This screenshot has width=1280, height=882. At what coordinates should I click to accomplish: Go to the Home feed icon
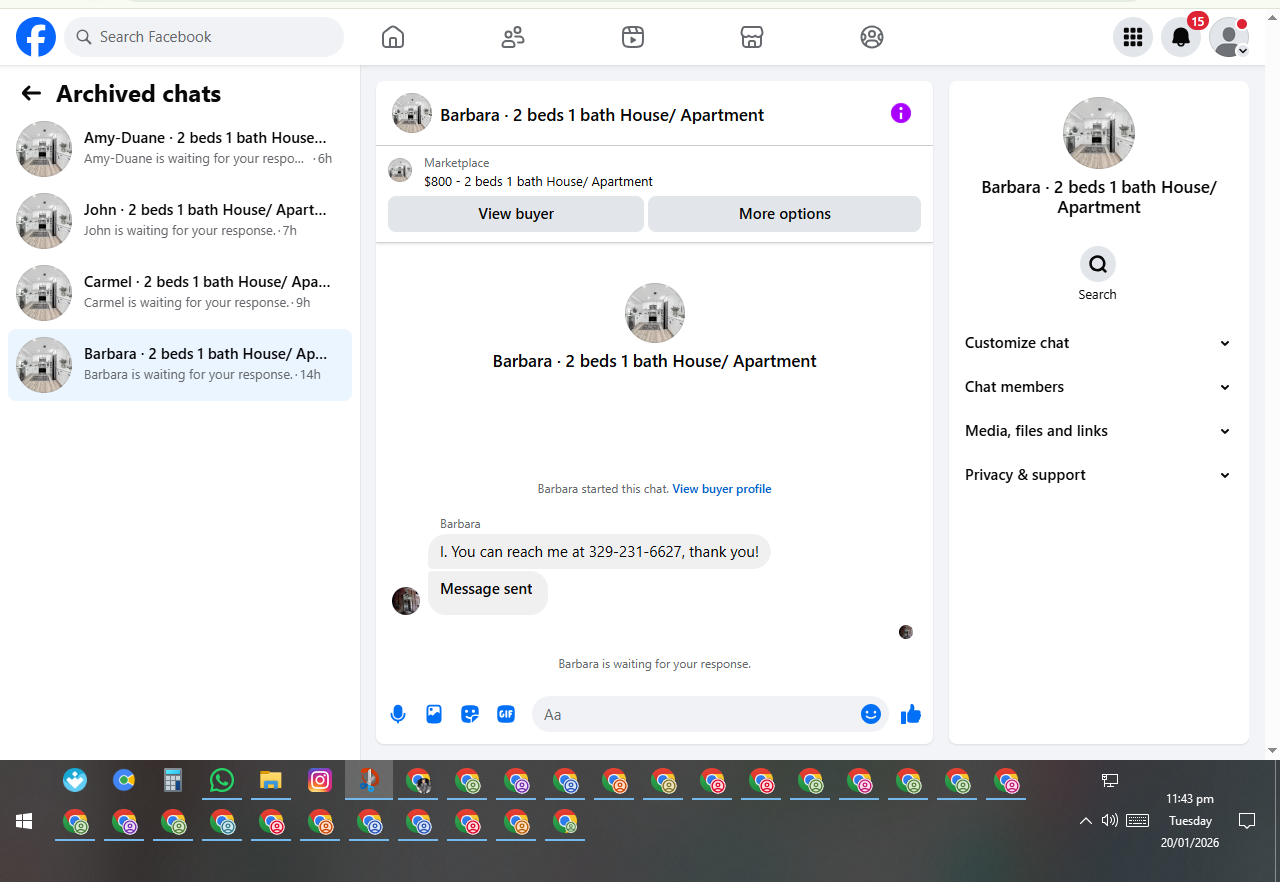[x=393, y=37]
